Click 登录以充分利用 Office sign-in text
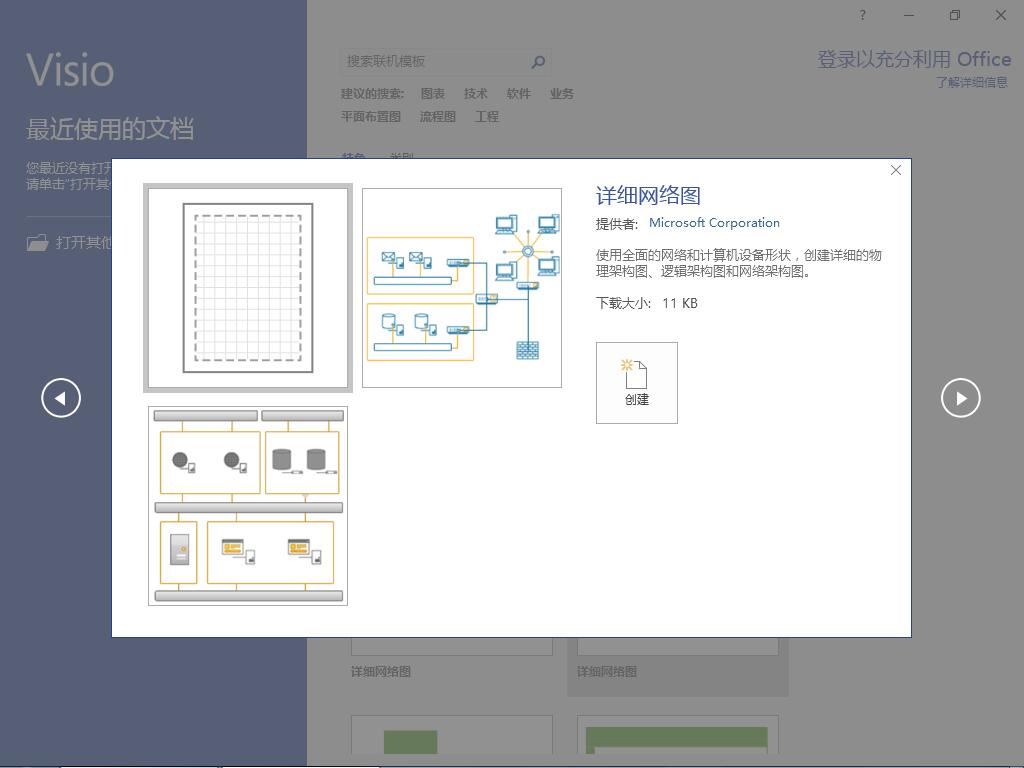 coord(914,59)
